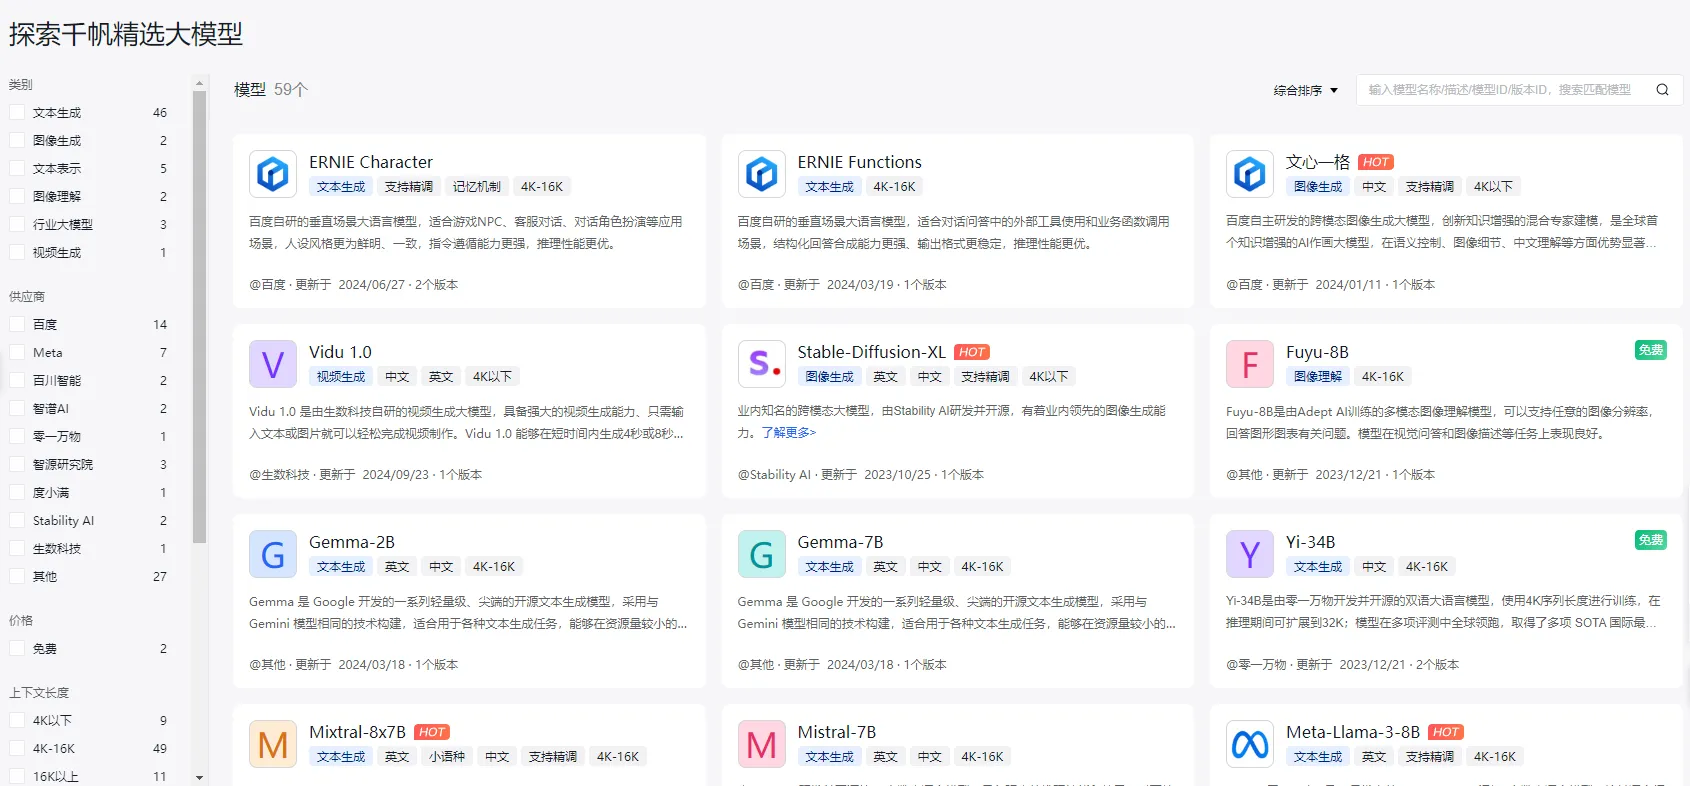1690x786 pixels.
Task: Check the 文本生成 category filter
Action: (17, 113)
